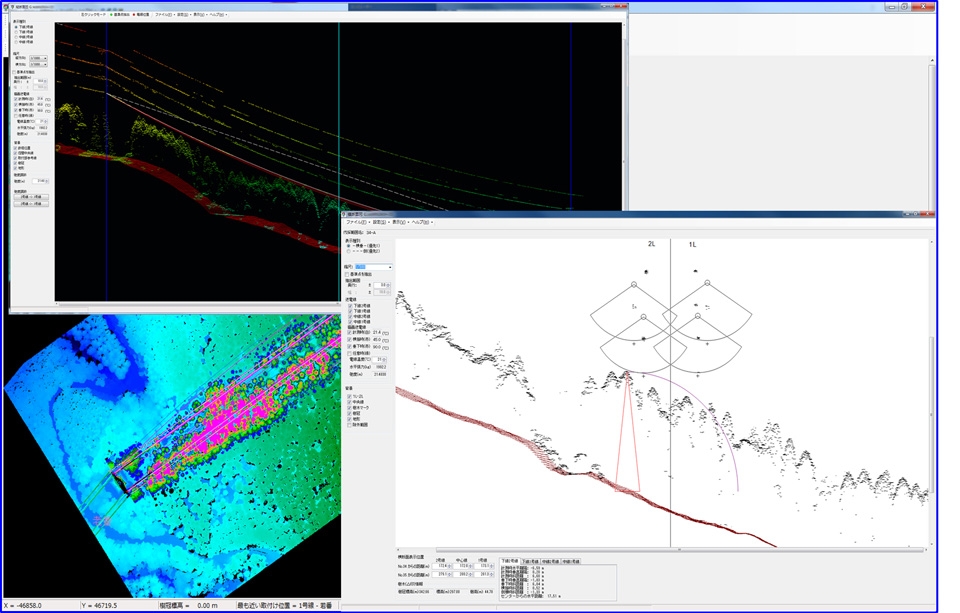This screenshot has height=613, width=960.
Task: Switch to second wire tab in bottom info panel
Action: pos(530,561)
